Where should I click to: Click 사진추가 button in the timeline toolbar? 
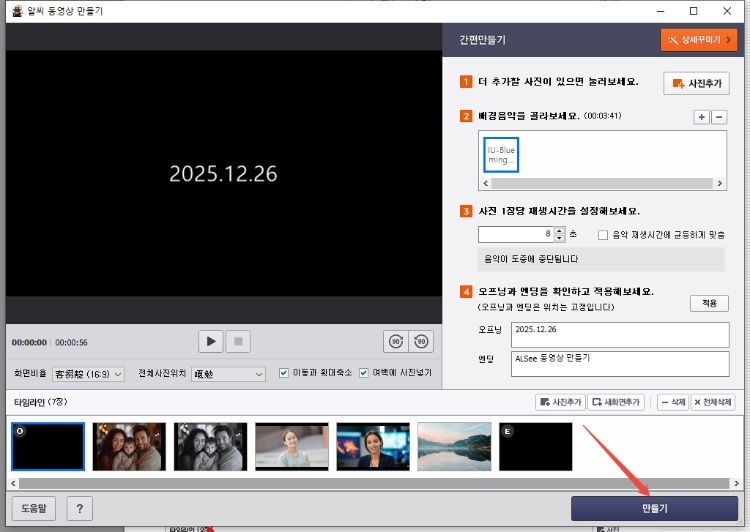(x=560, y=401)
